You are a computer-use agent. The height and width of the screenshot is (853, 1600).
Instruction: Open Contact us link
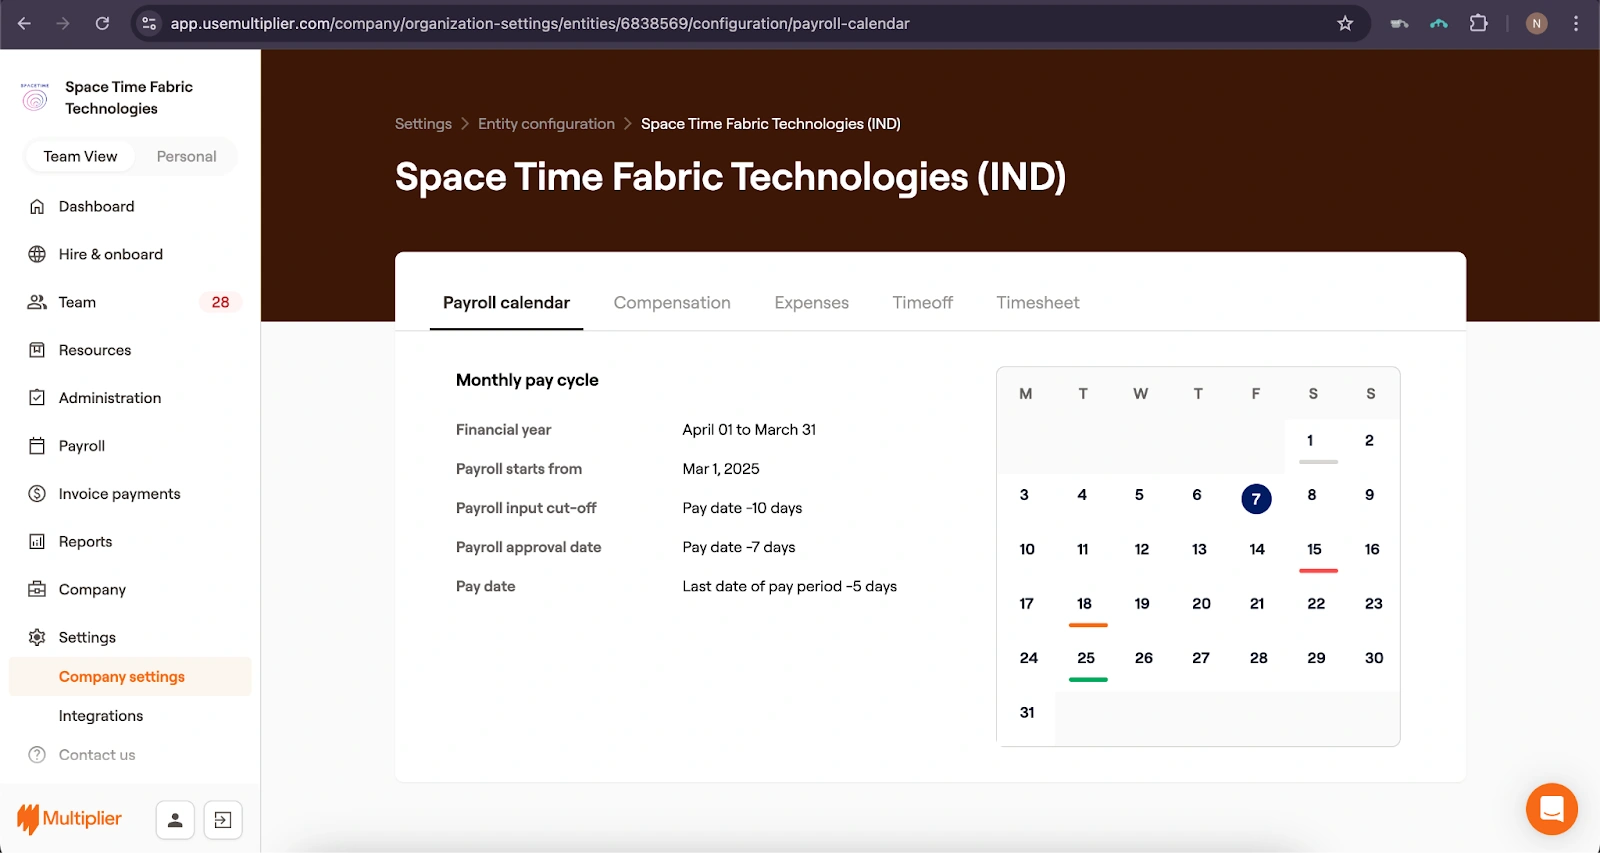coord(97,755)
